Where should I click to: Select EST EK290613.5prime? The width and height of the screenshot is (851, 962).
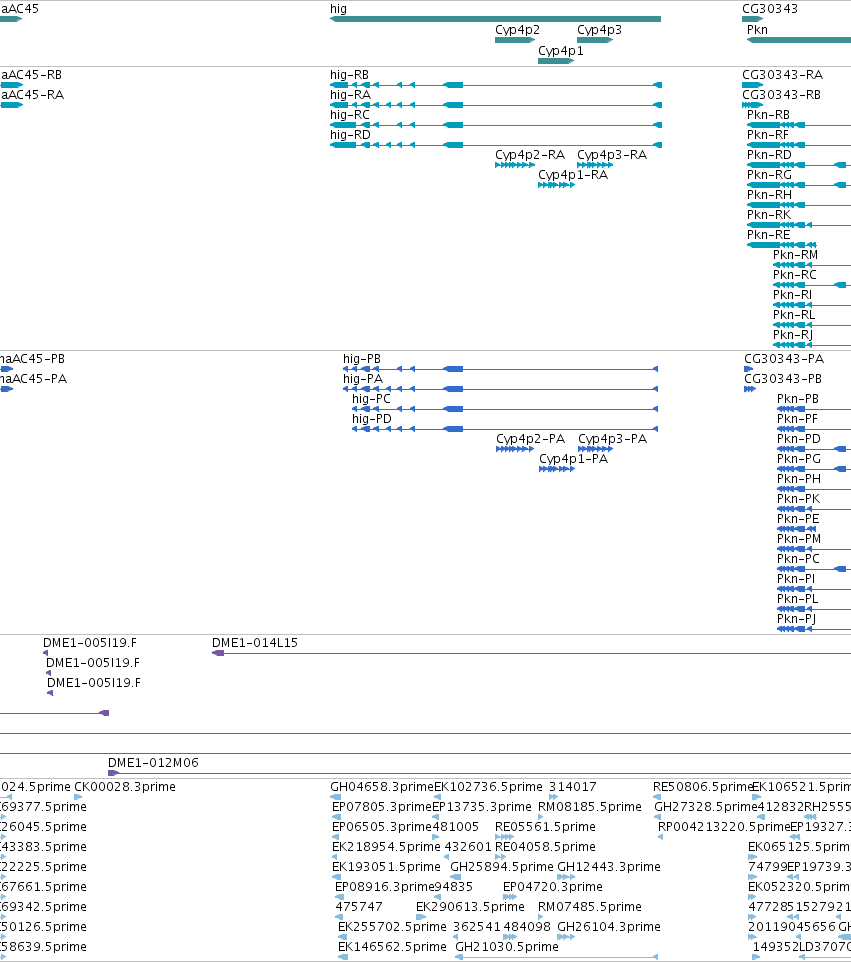pos(470,907)
